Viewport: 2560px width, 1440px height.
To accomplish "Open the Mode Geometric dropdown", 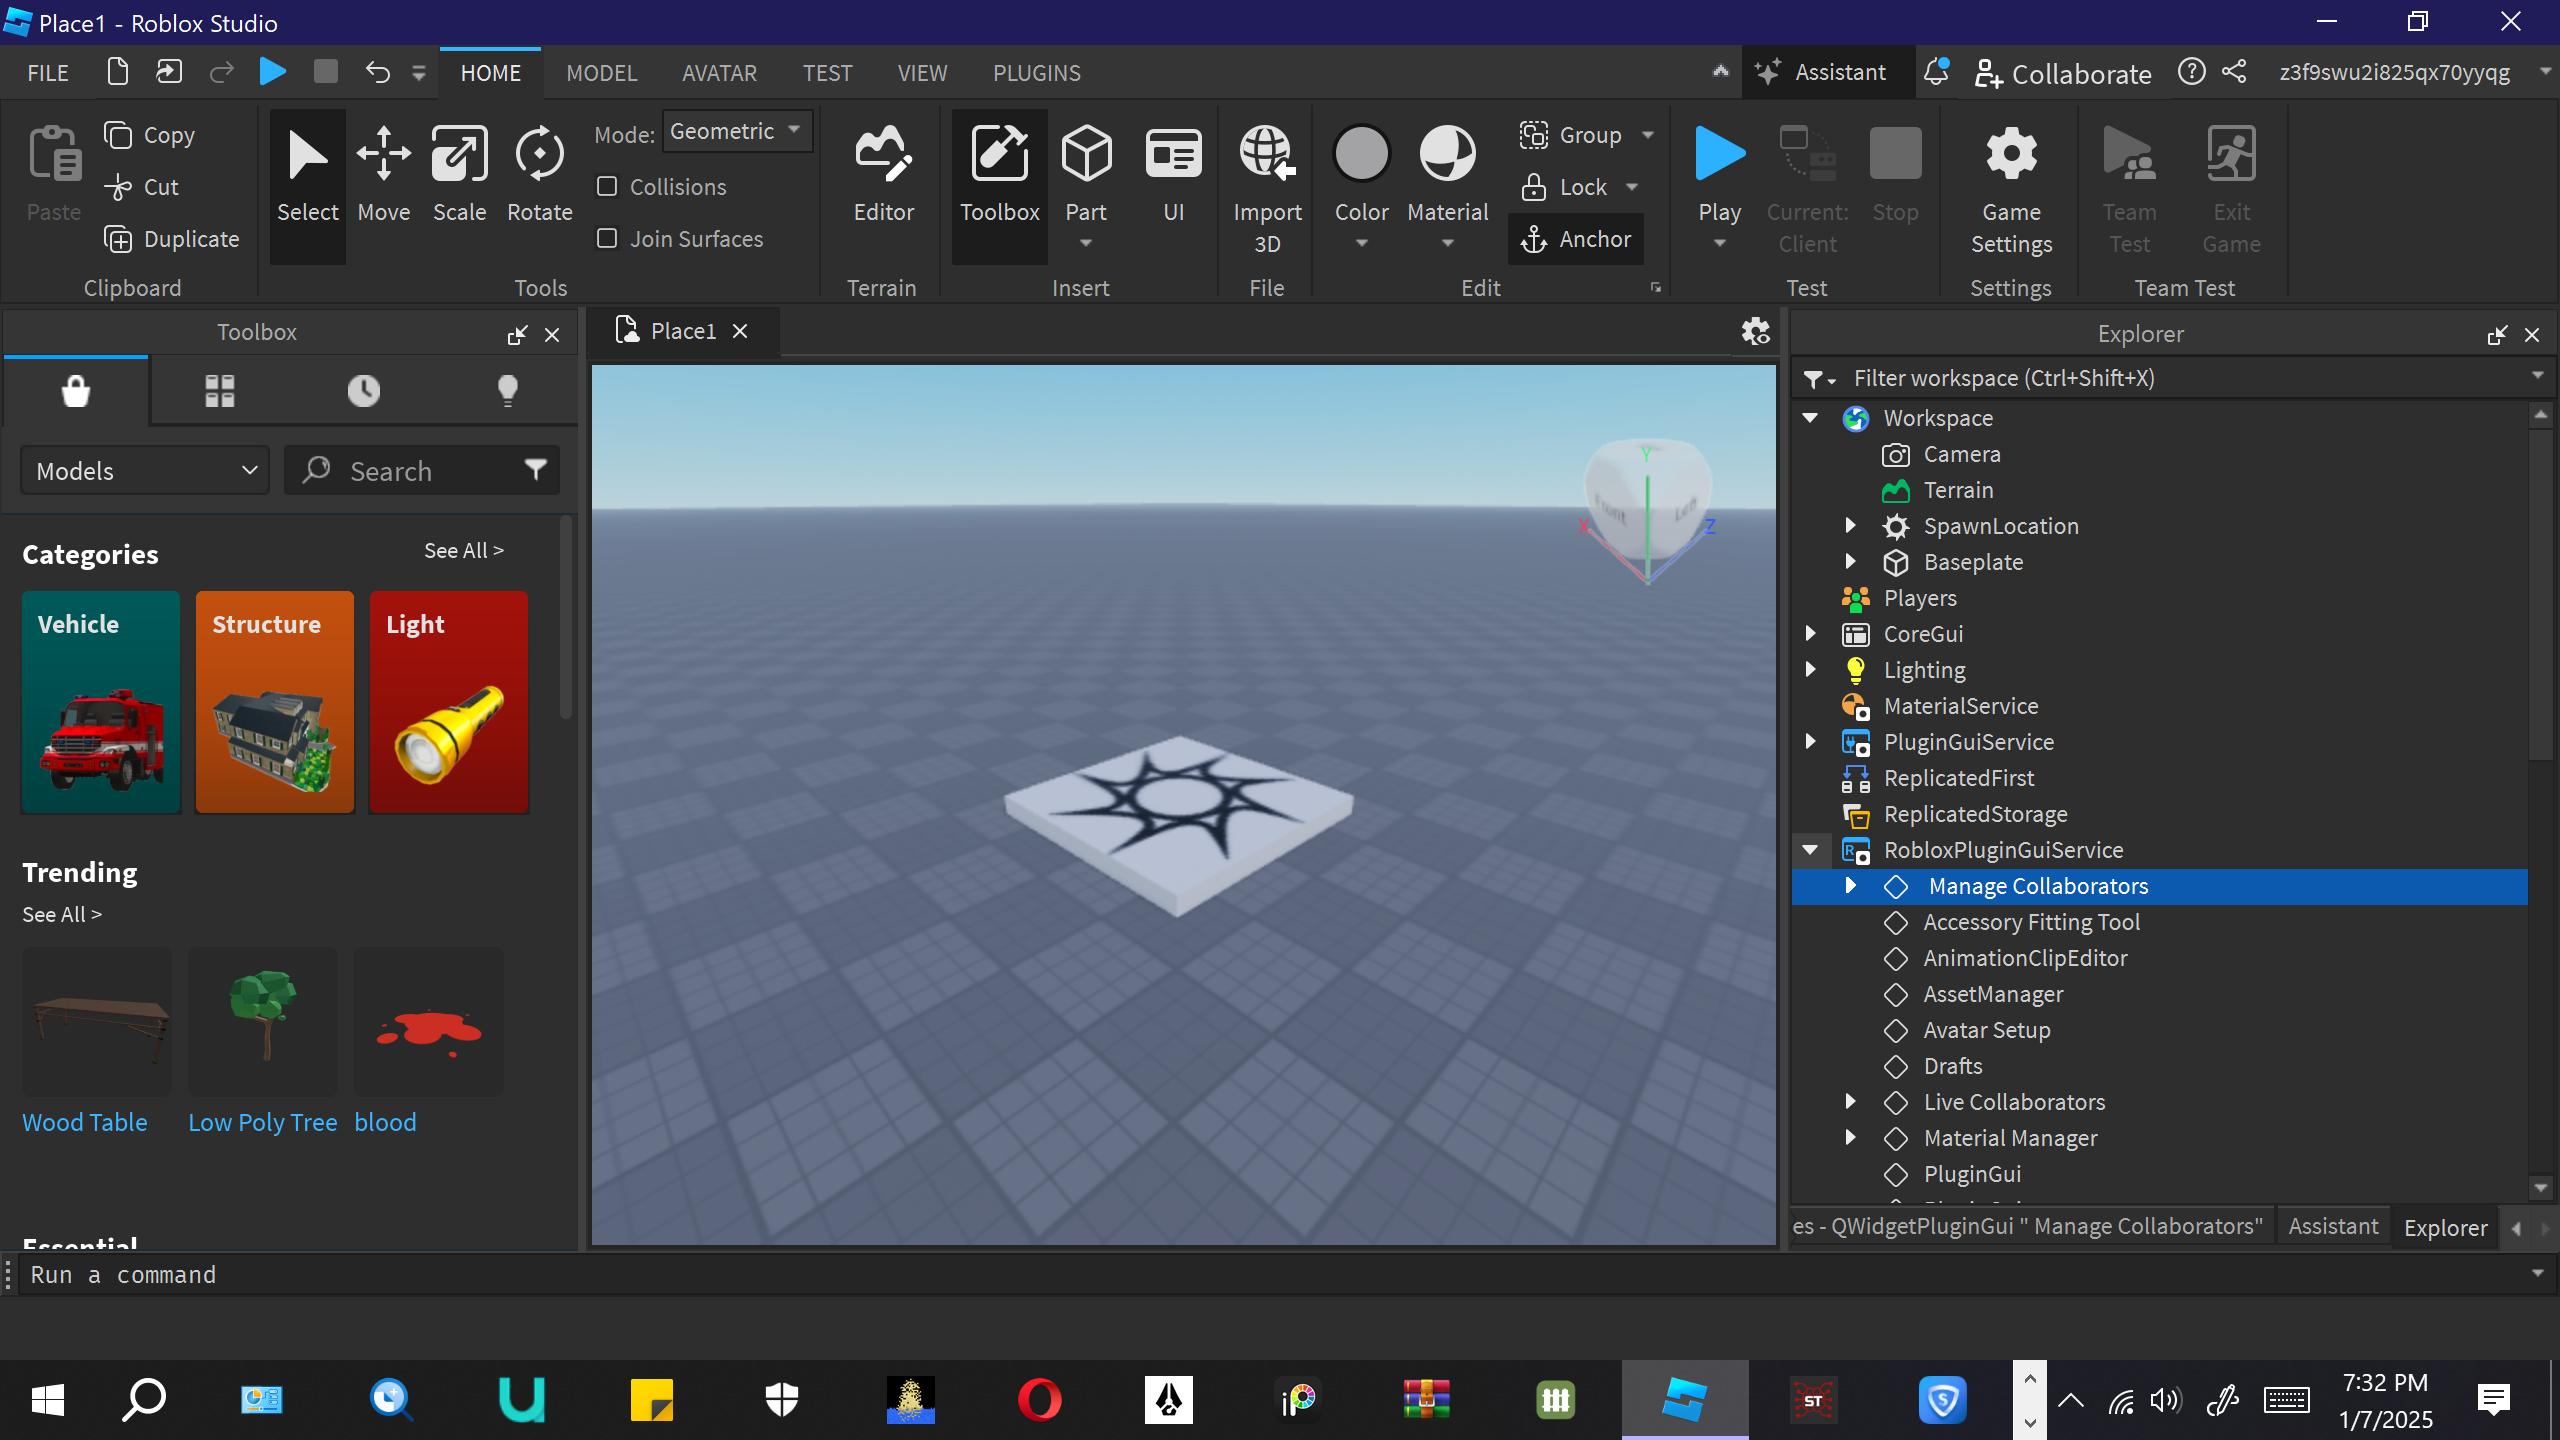I will pos(736,132).
